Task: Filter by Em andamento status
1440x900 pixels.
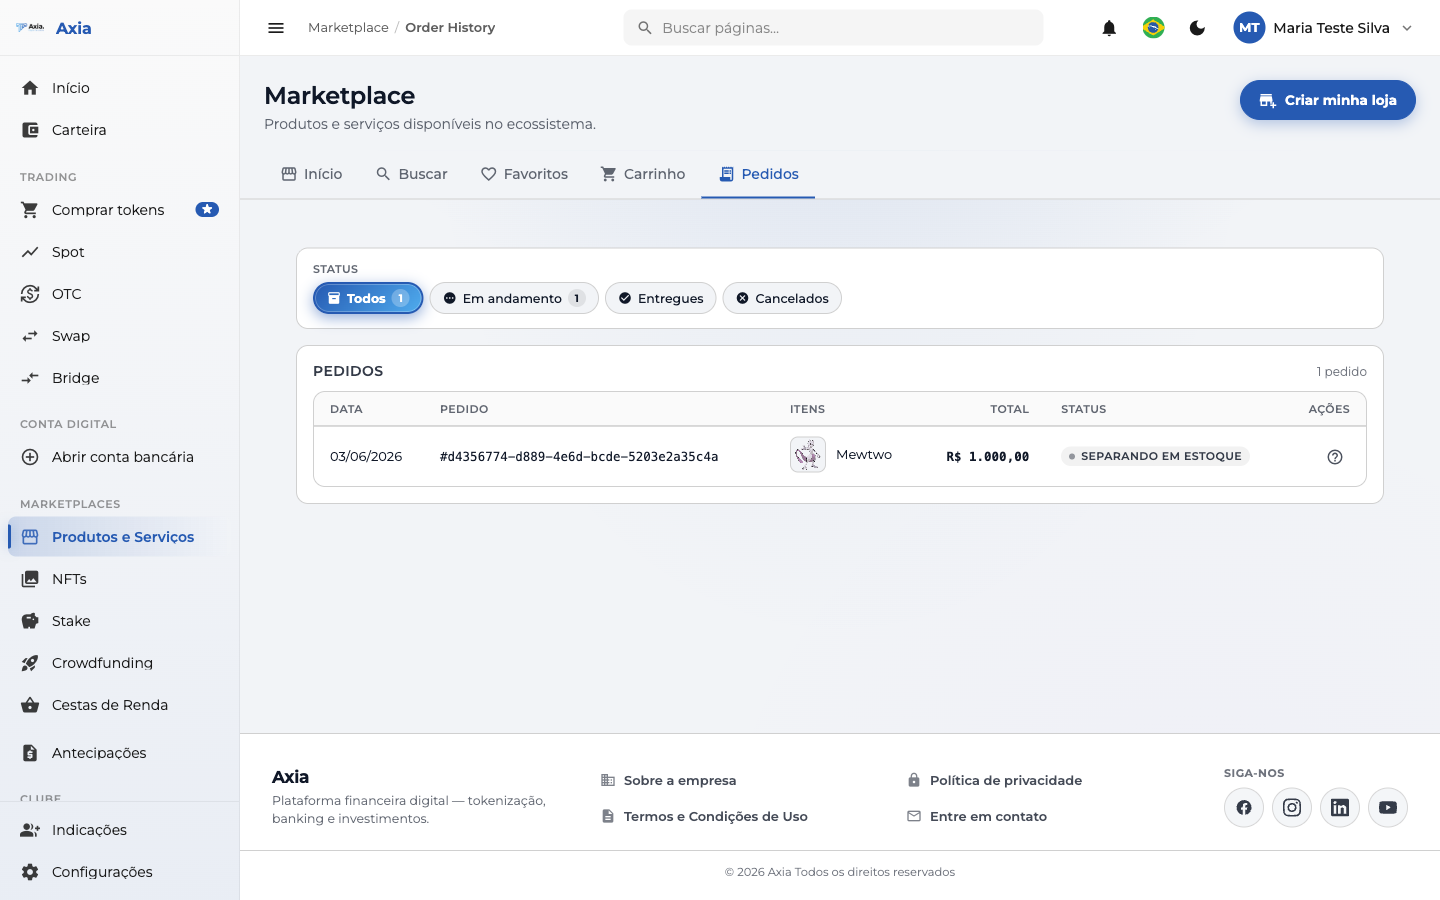Action: 514,298
